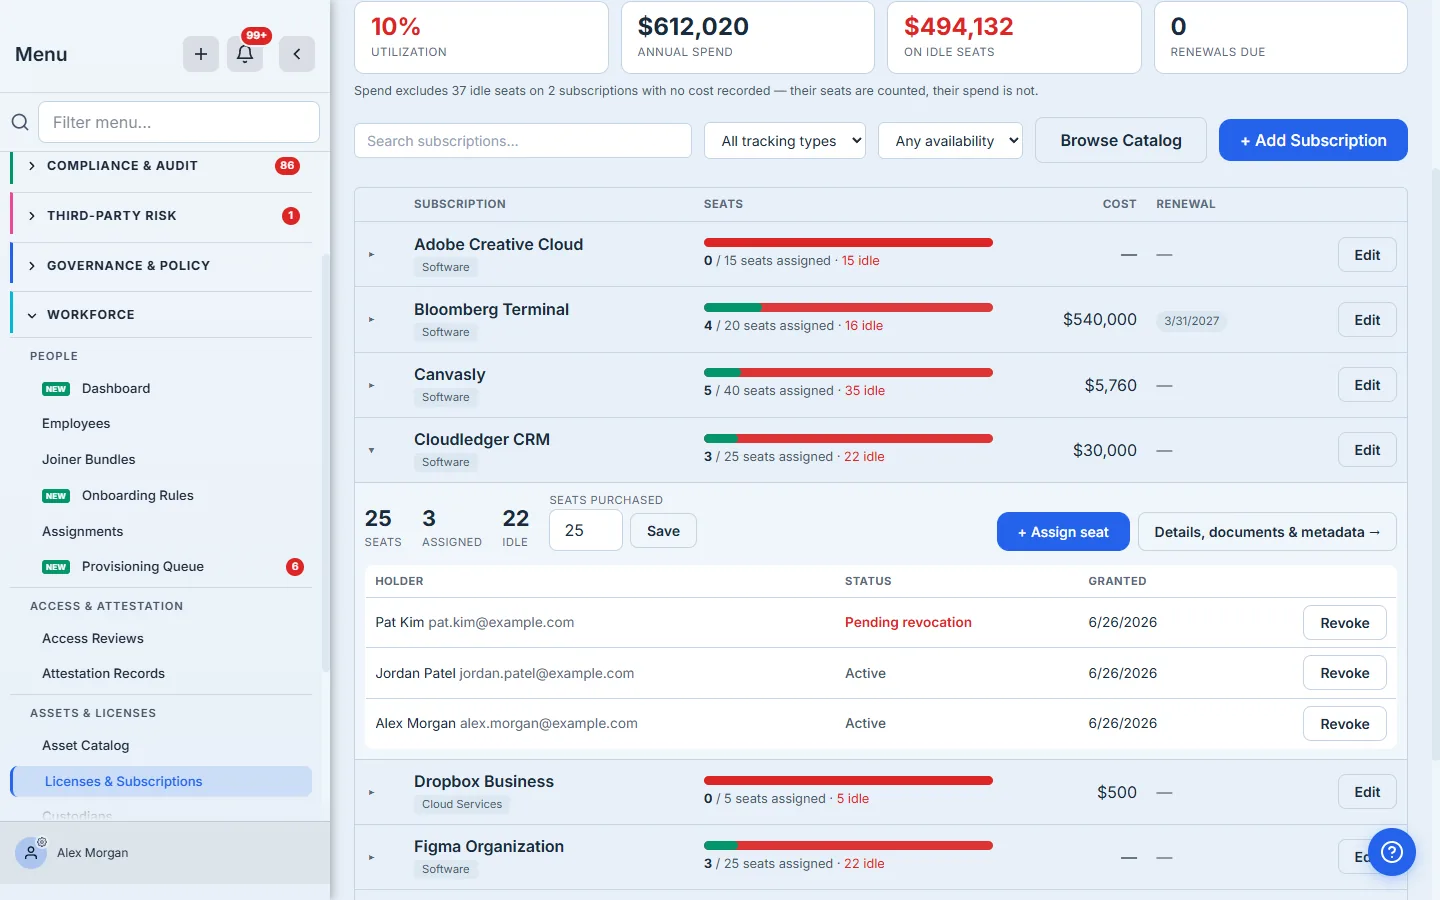Click the search magnifier icon in menu
This screenshot has height=900, width=1440.
point(20,122)
